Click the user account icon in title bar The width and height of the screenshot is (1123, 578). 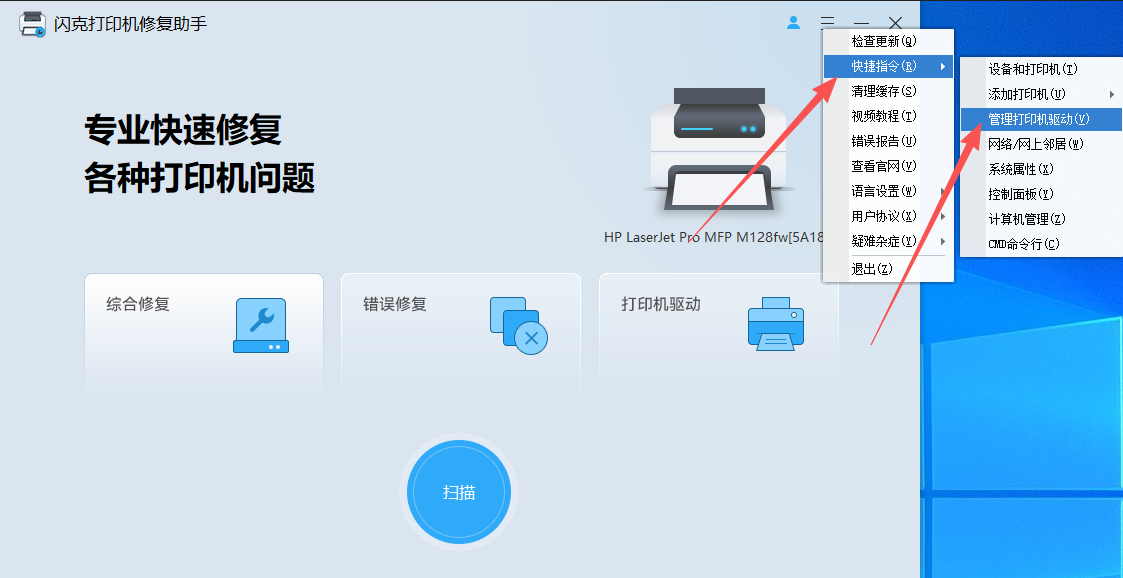pyautogui.click(x=793, y=22)
